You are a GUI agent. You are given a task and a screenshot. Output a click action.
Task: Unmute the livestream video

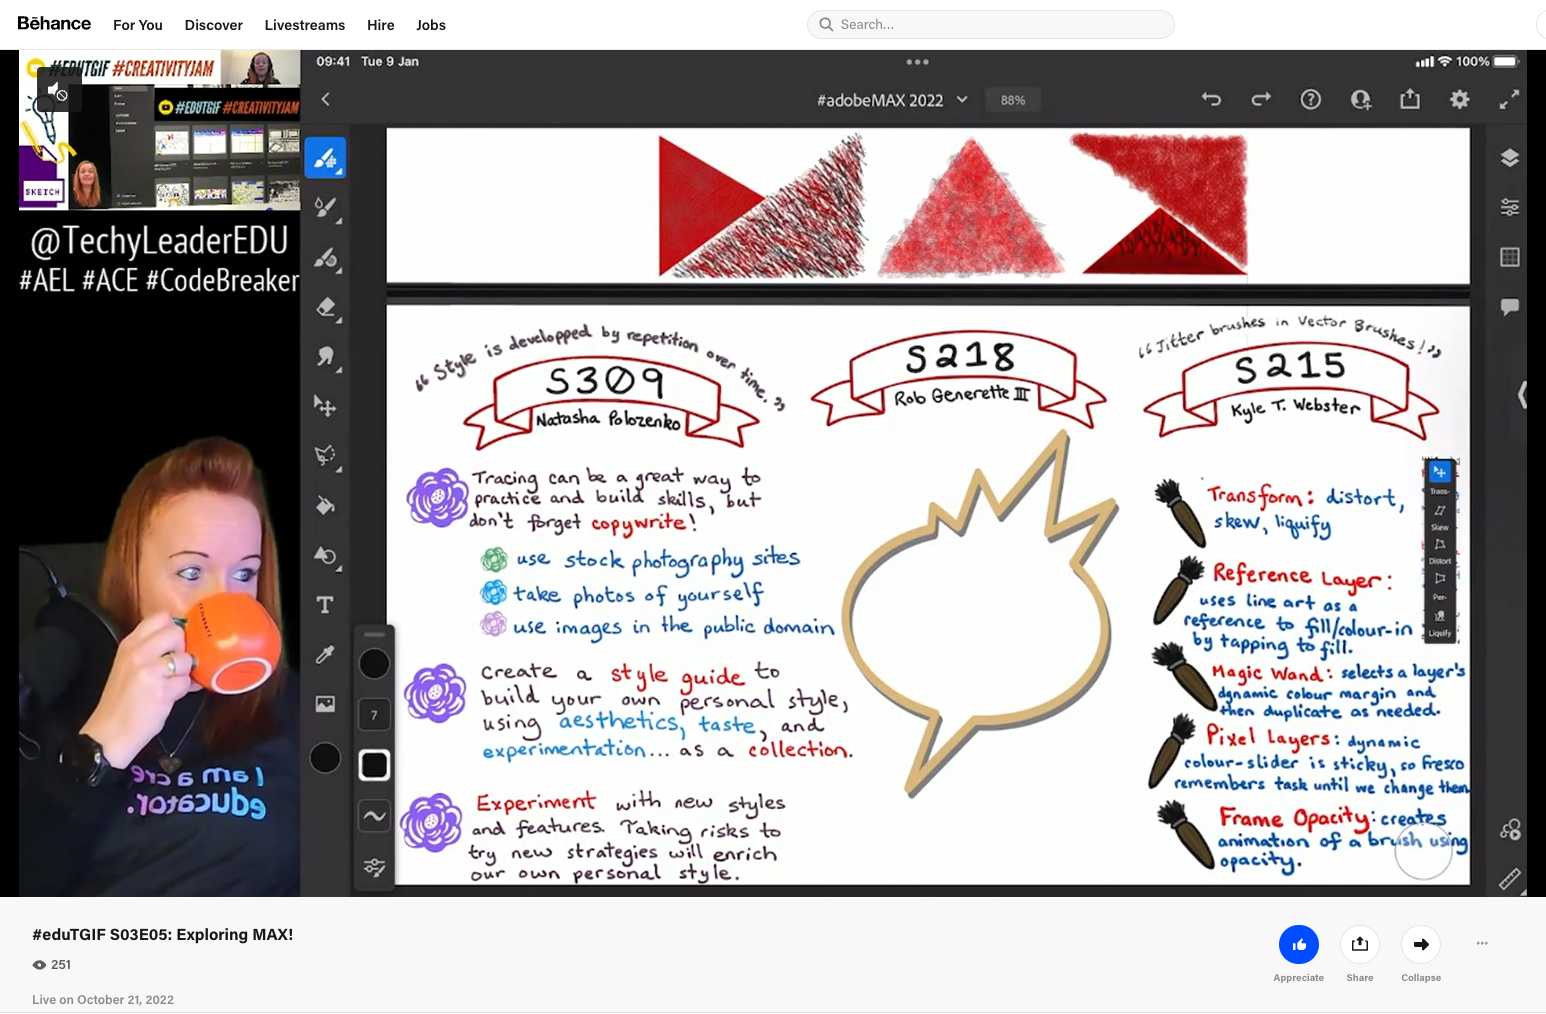point(57,92)
